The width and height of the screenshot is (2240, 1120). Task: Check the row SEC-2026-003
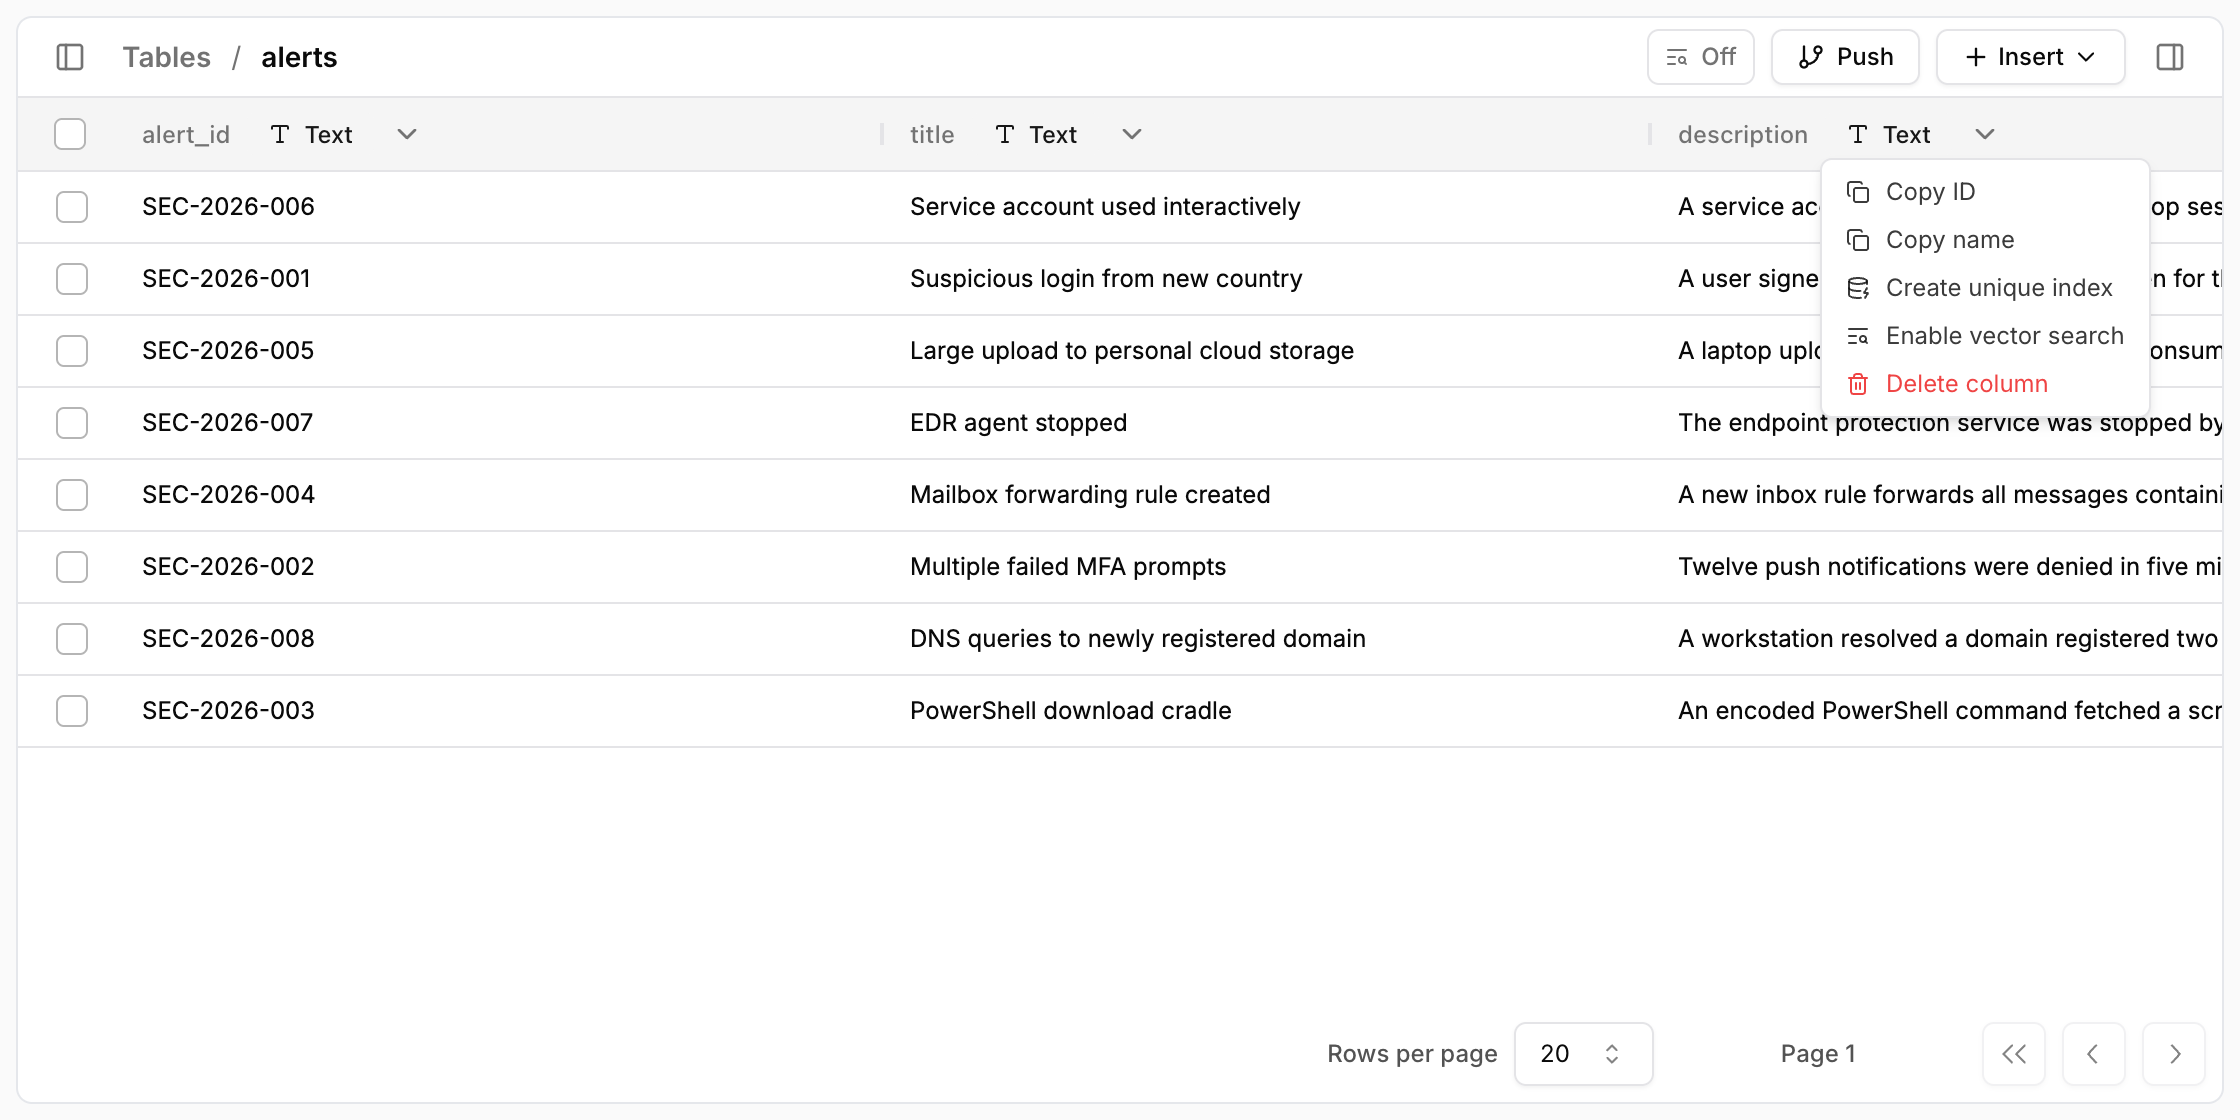click(72, 711)
